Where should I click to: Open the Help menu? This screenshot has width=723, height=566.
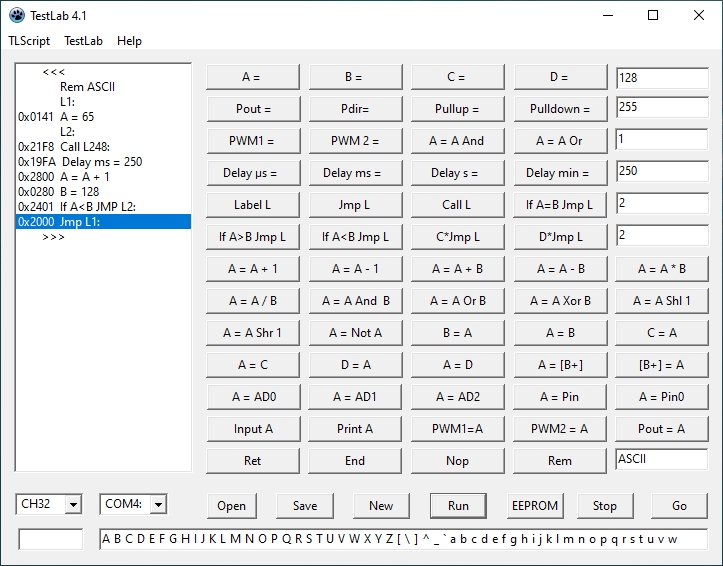pos(129,41)
